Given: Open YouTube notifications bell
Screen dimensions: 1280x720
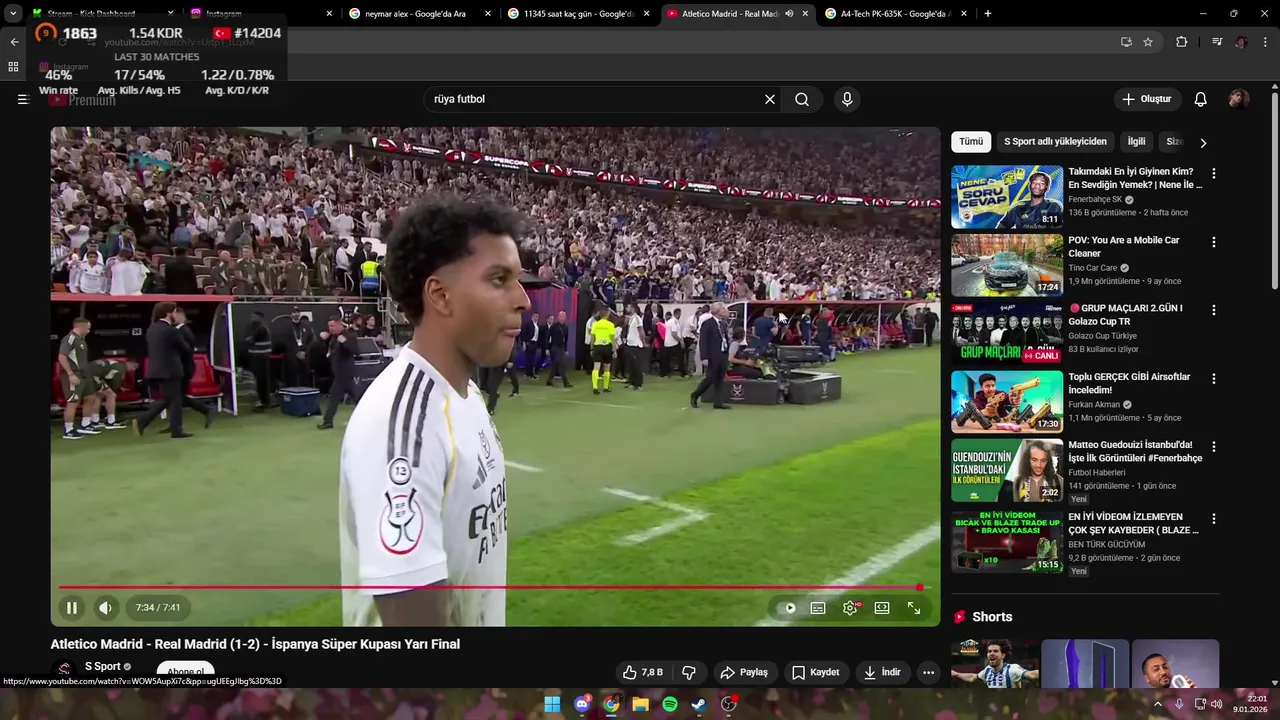Looking at the screenshot, I should point(1201,99).
